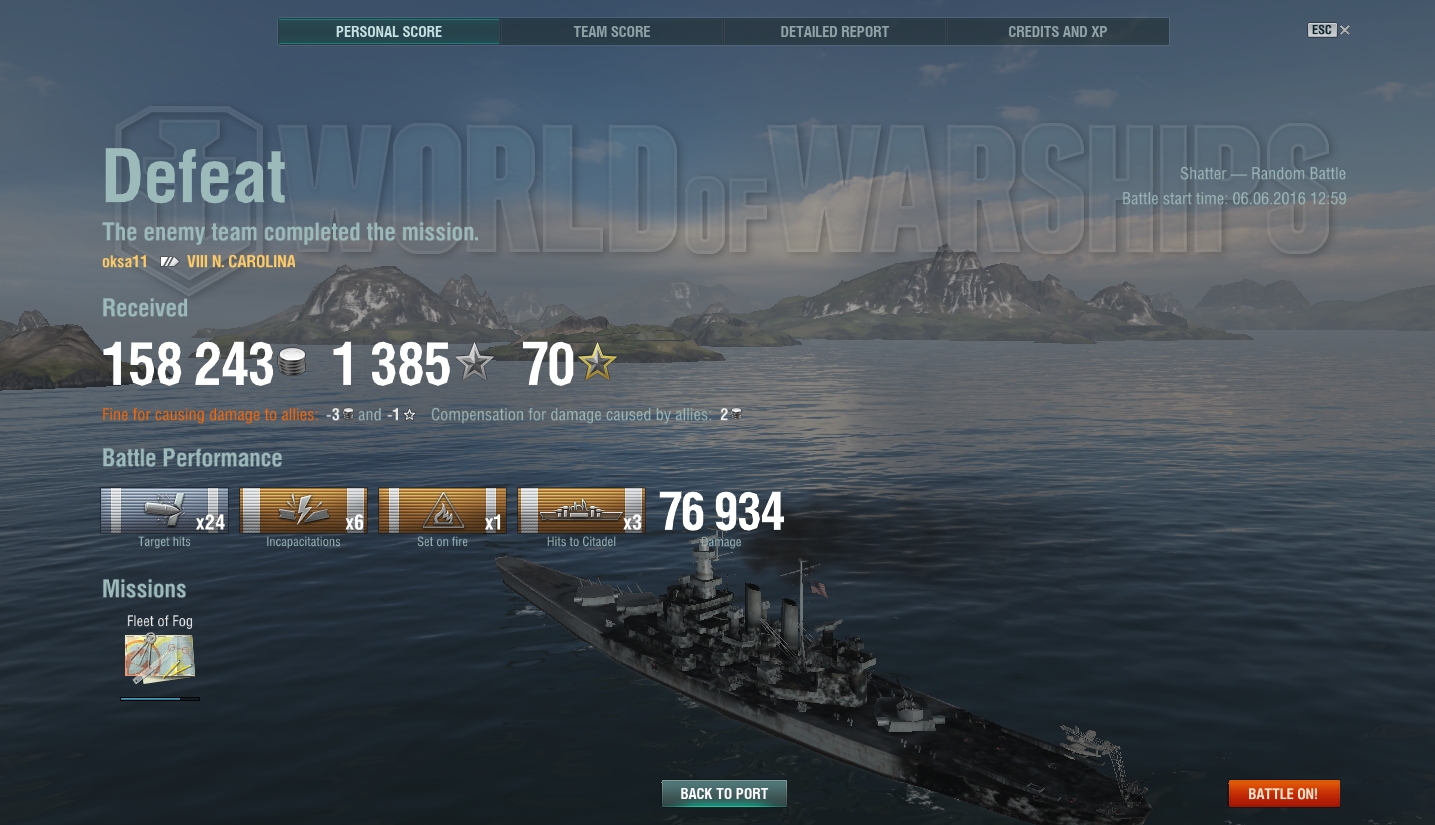Open the Credits and XP tab
This screenshot has height=825, width=1435.
point(1058,32)
